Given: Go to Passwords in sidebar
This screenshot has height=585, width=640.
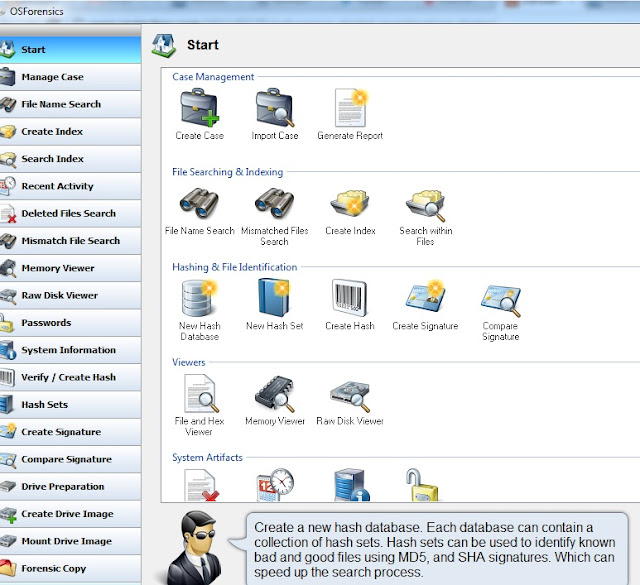Looking at the screenshot, I should tap(70, 323).
